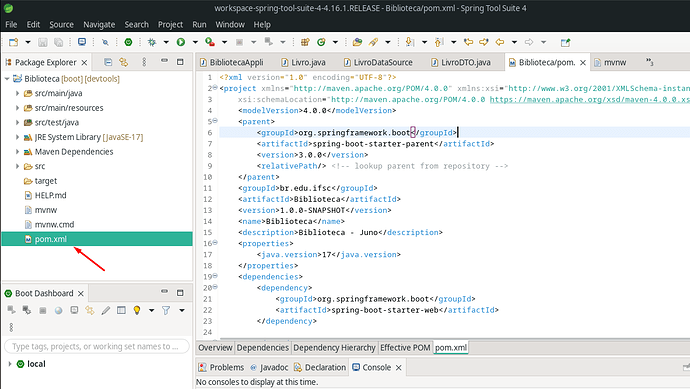
Task: Open the Debug configurations dropdown
Action: click(x=166, y=42)
